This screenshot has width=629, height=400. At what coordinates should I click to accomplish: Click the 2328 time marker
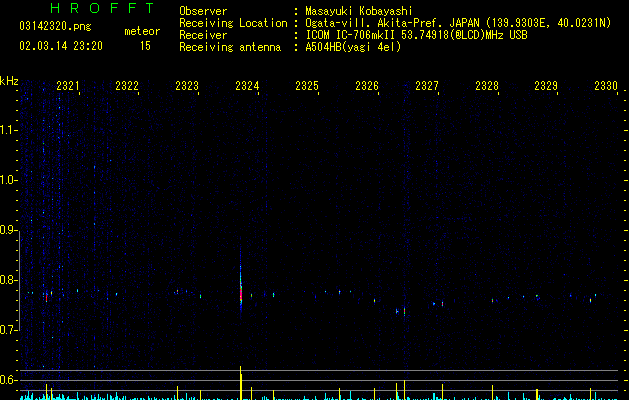[487, 86]
